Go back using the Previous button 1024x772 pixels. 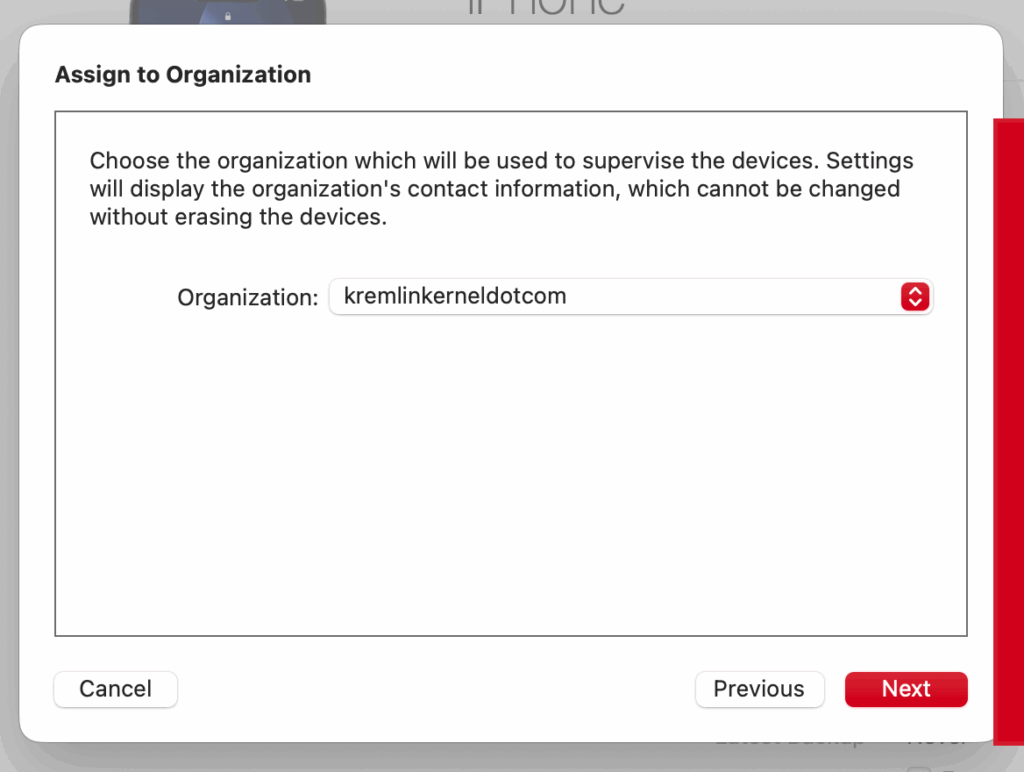tap(759, 689)
